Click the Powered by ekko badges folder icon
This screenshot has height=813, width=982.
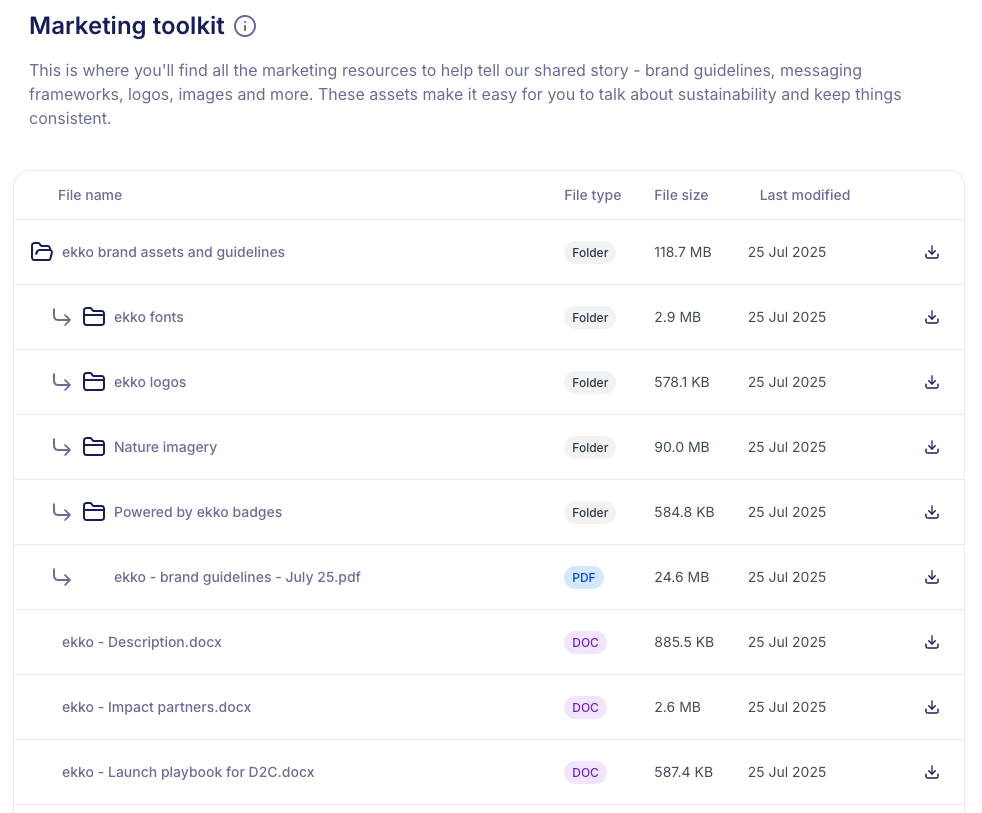94,512
